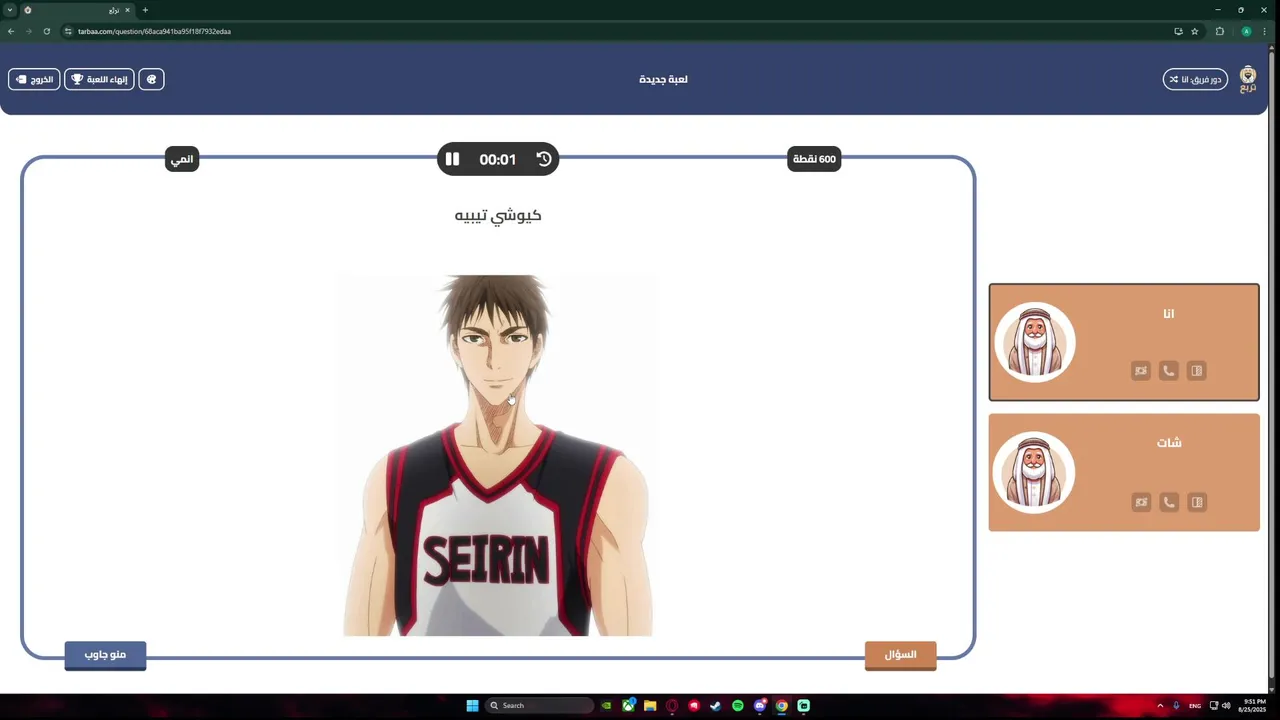
Task: Use the انا team phone lifeline icon
Action: (x=1168, y=371)
